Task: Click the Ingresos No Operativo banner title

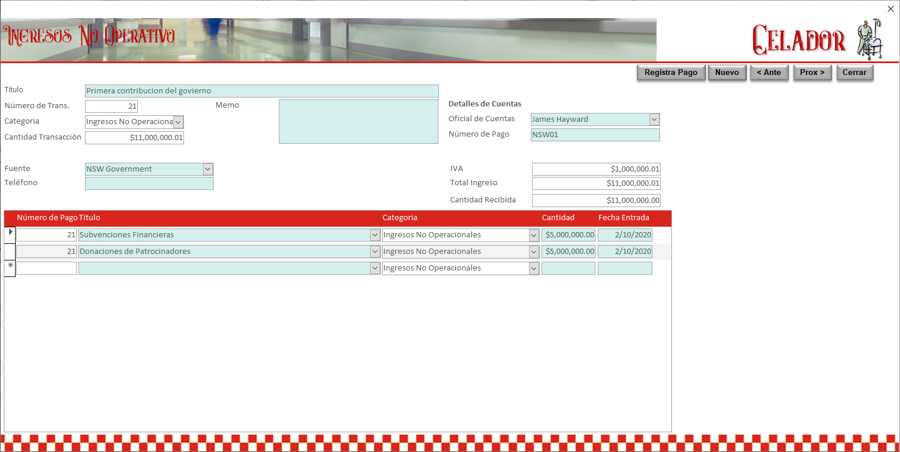Action: pyautogui.click(x=89, y=37)
